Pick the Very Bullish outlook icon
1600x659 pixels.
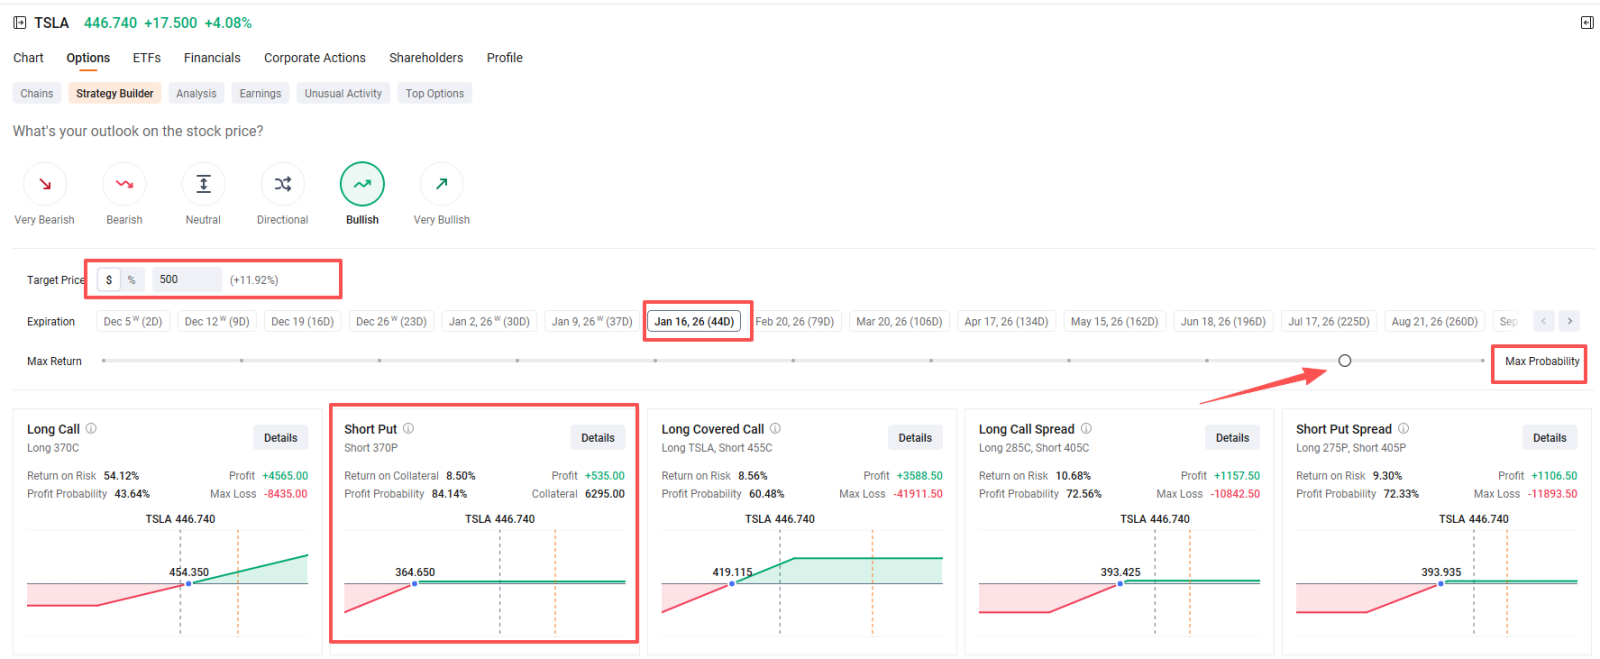[441, 184]
